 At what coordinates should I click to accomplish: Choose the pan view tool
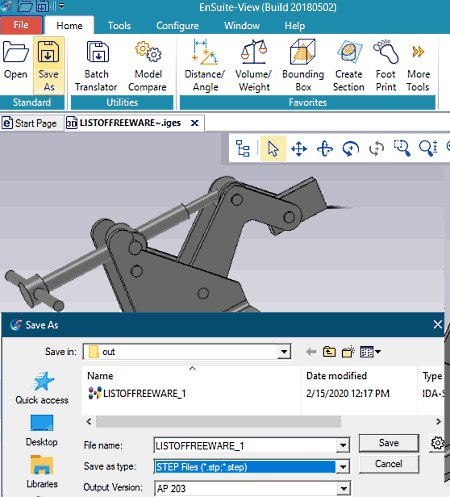tap(299, 148)
